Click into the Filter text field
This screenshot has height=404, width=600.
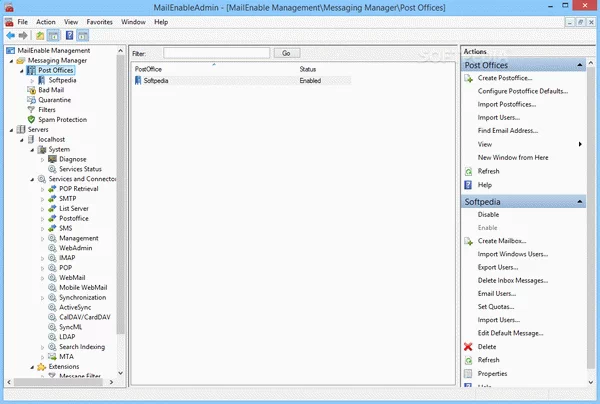click(217, 53)
